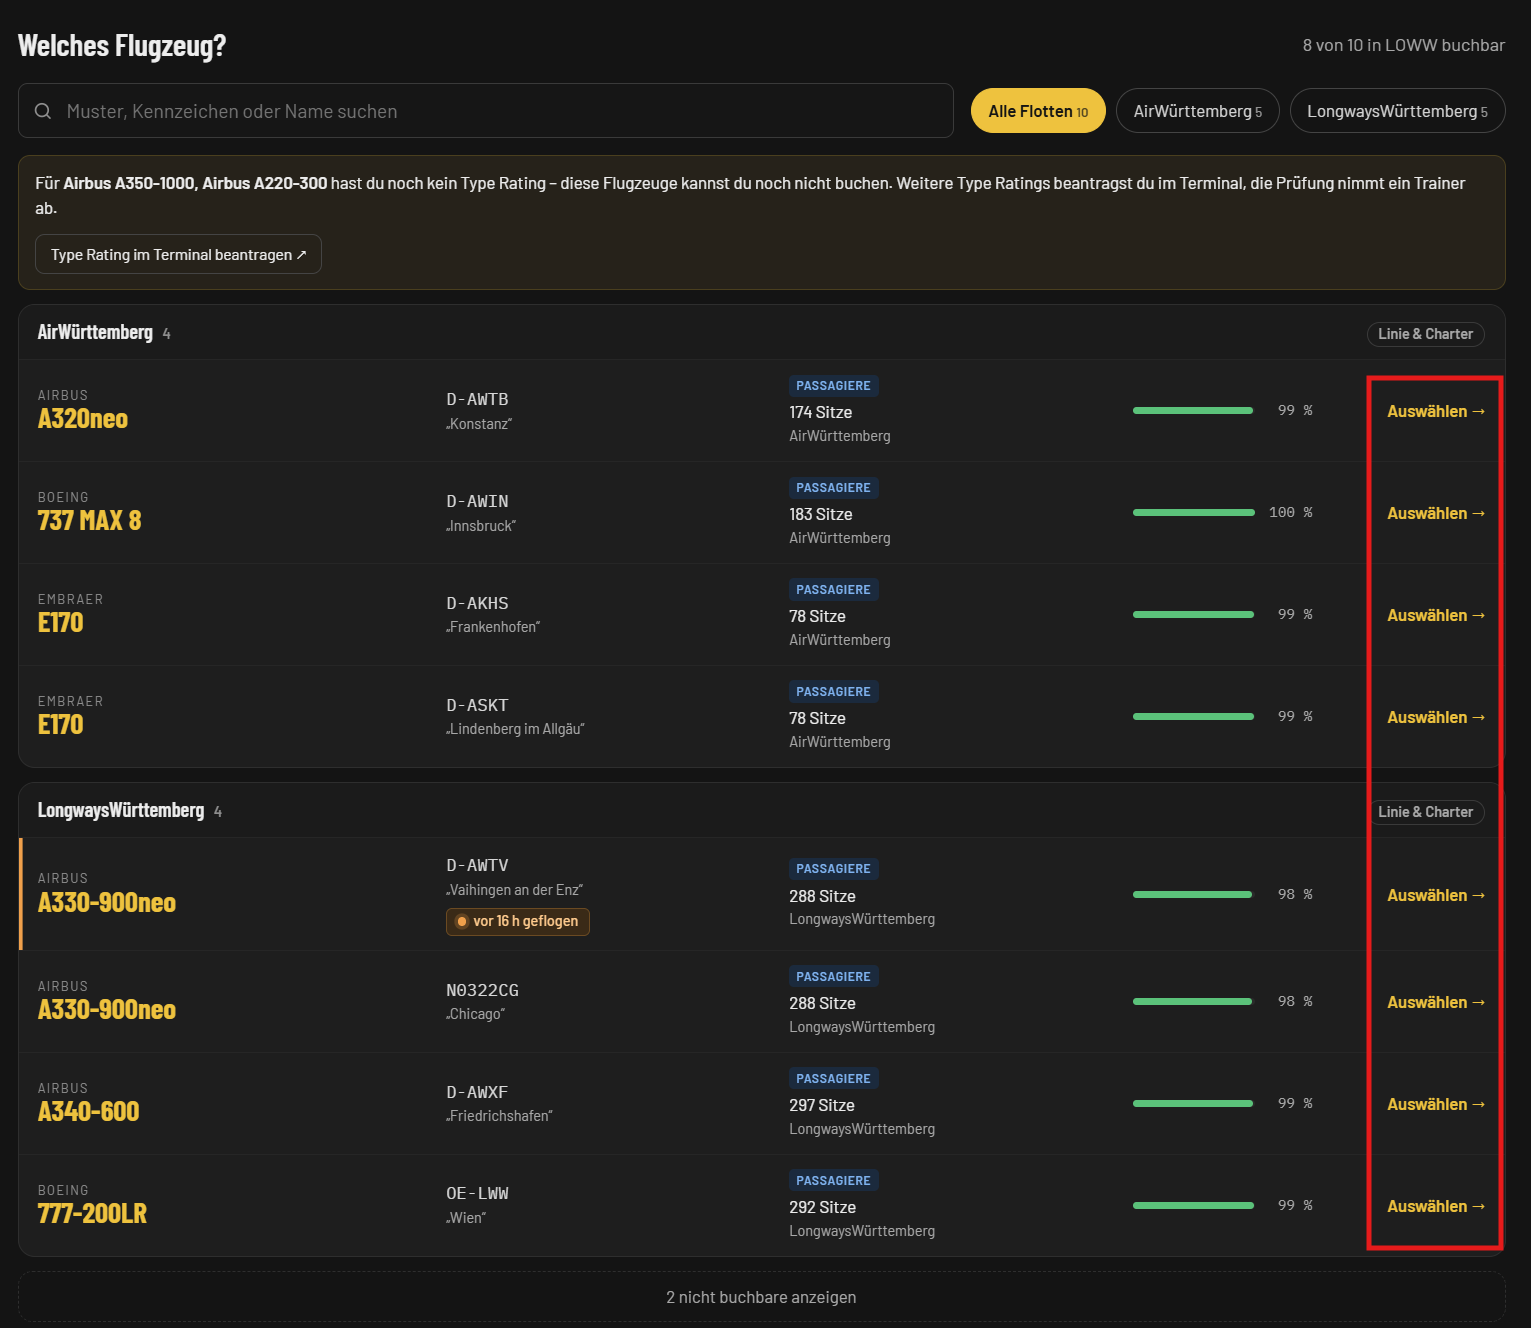Select the E170 D-AKHS Frankenhofen

tap(1436, 615)
